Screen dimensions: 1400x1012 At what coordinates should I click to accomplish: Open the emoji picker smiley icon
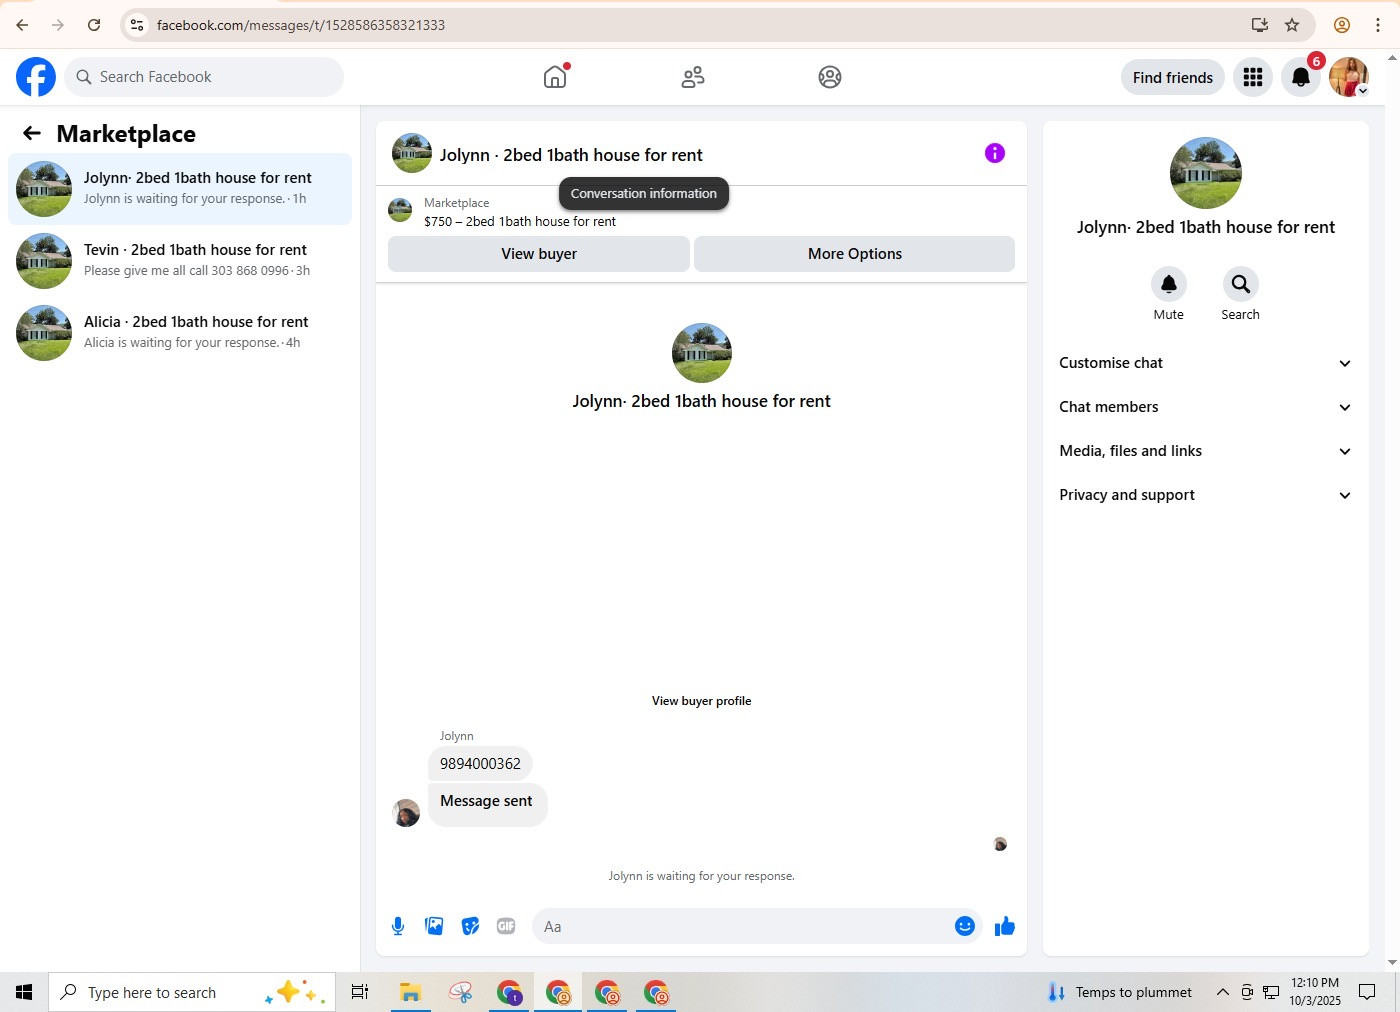(965, 926)
